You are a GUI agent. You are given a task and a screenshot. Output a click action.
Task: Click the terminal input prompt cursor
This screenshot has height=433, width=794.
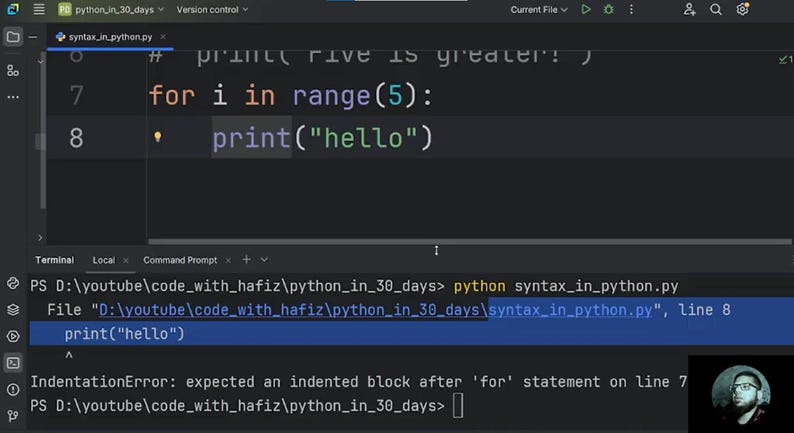point(458,406)
